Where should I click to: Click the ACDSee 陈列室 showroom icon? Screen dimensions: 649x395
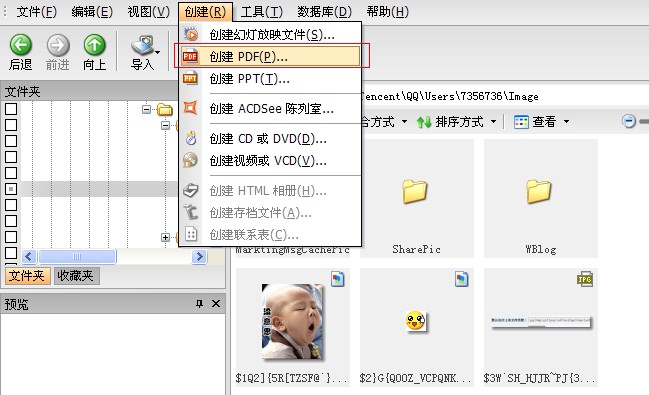[190, 108]
